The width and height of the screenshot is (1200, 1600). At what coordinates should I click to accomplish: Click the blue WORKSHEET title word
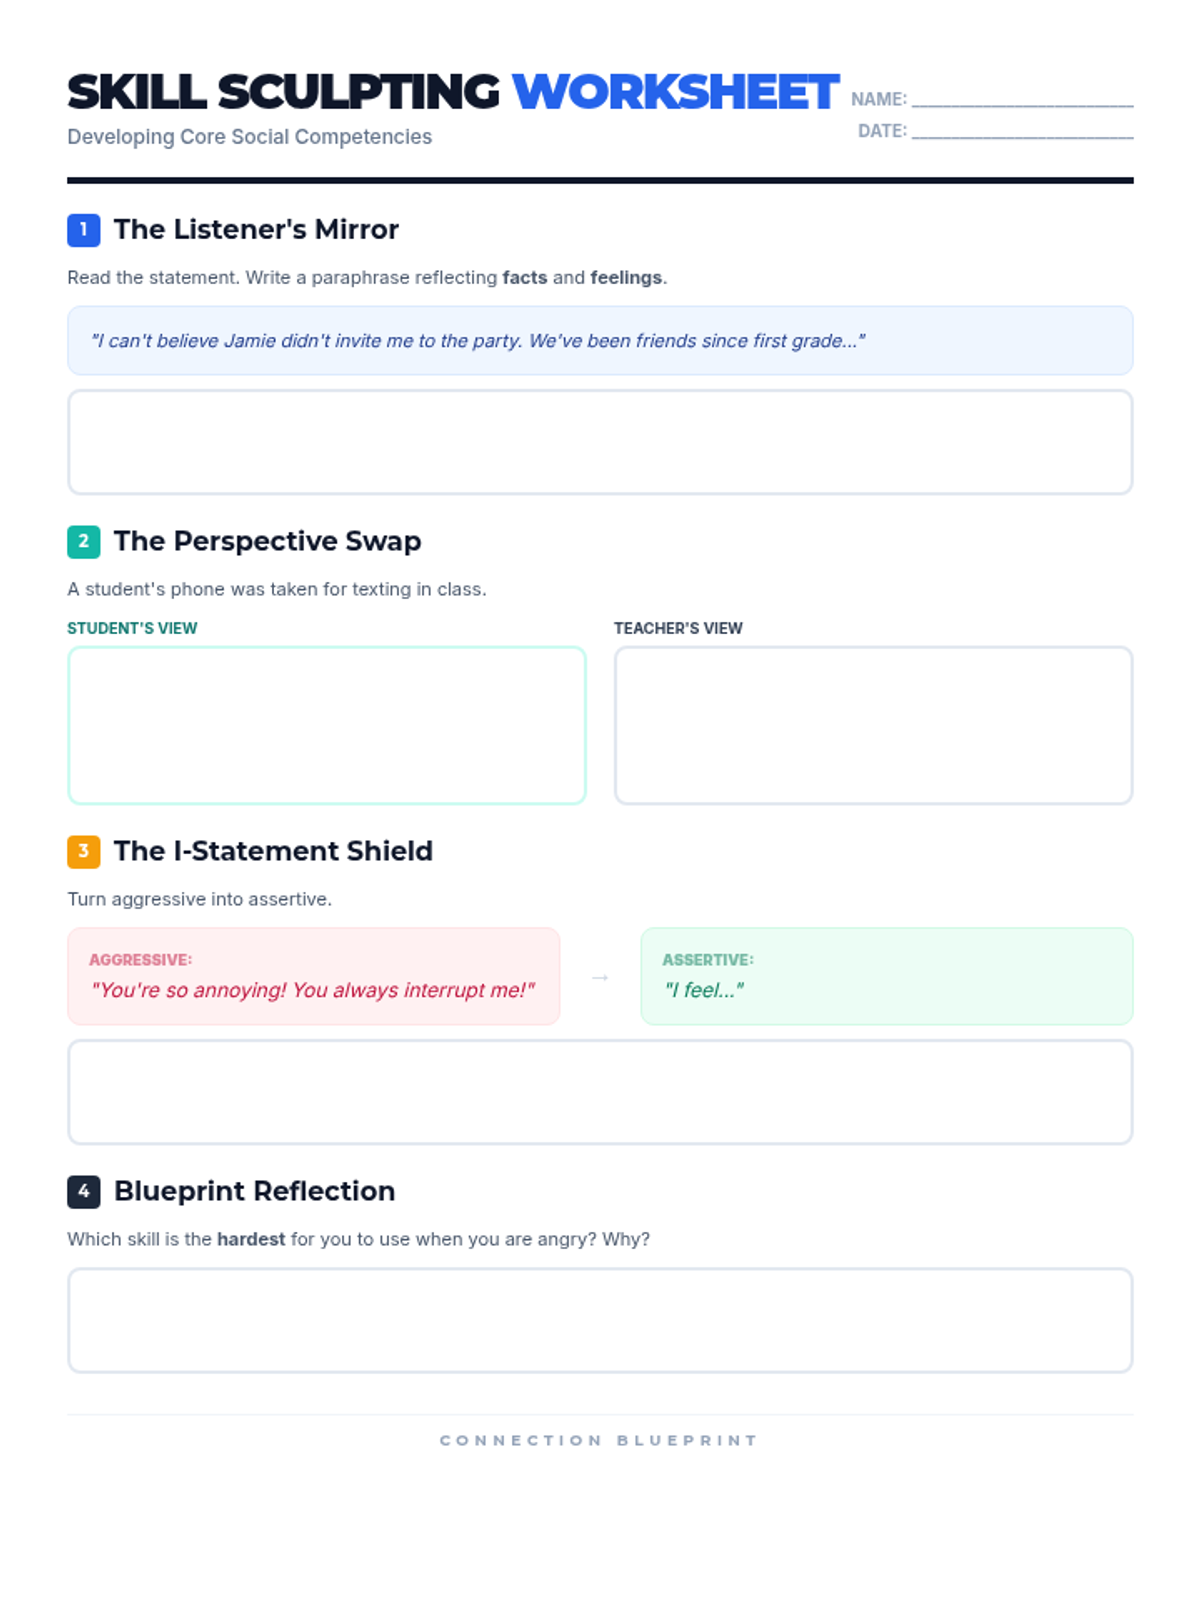pyautogui.click(x=675, y=92)
